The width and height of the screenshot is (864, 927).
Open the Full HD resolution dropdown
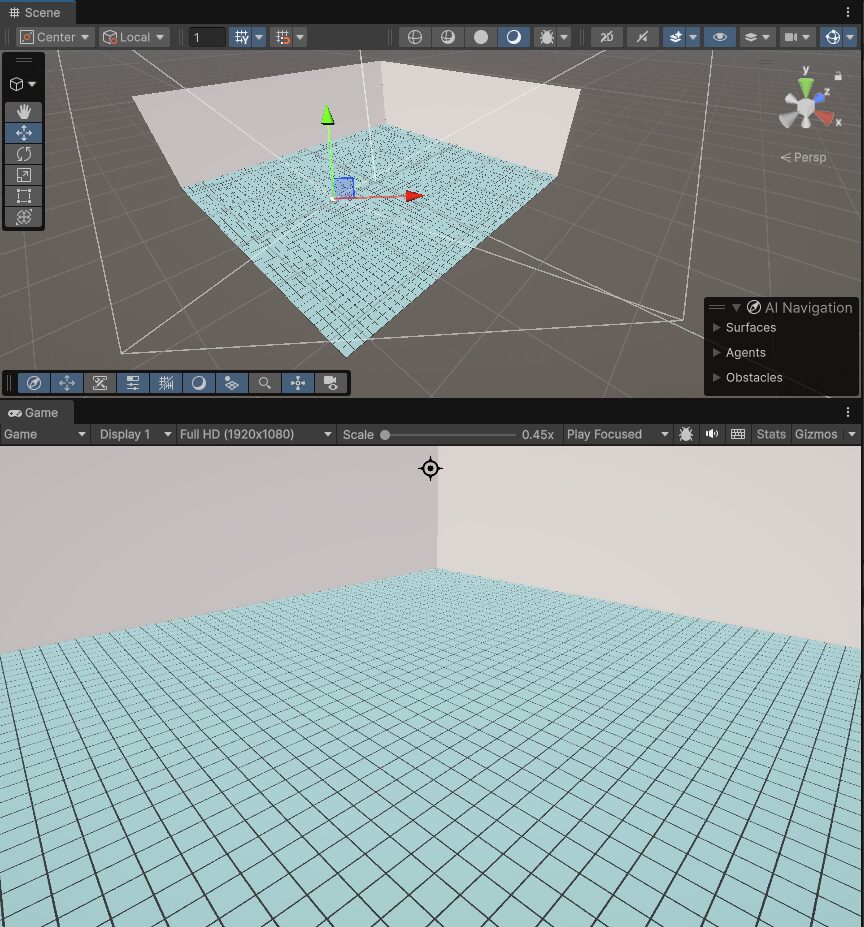255,434
